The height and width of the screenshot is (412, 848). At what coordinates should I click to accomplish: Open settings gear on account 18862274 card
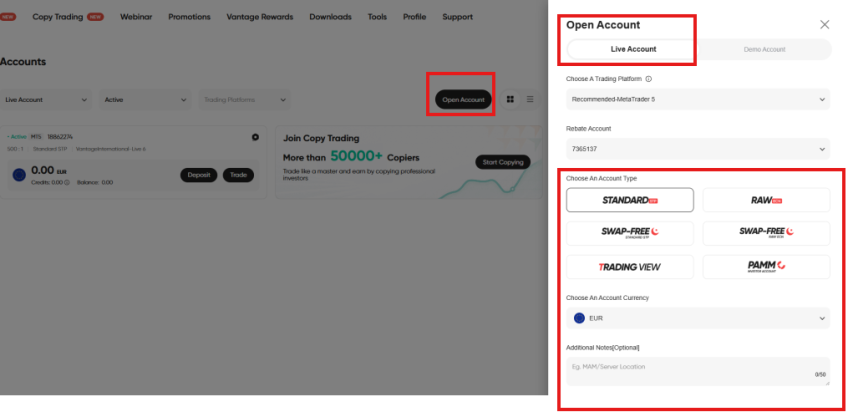coord(255,137)
